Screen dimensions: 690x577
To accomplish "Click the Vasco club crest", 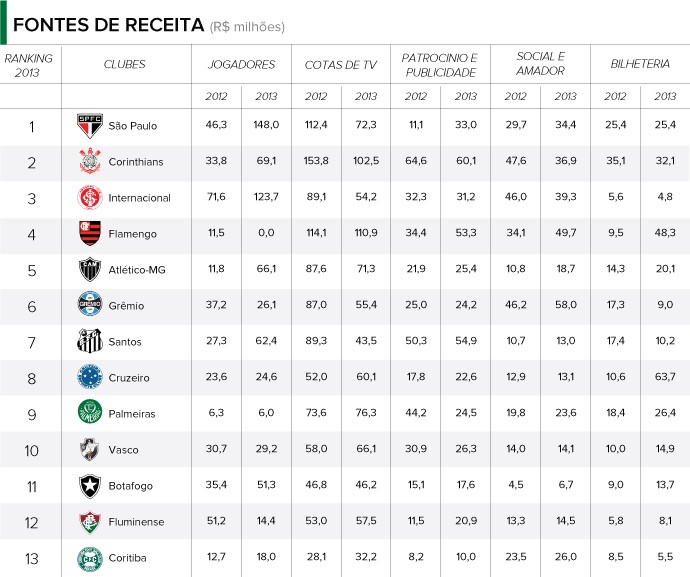I will coord(90,450).
